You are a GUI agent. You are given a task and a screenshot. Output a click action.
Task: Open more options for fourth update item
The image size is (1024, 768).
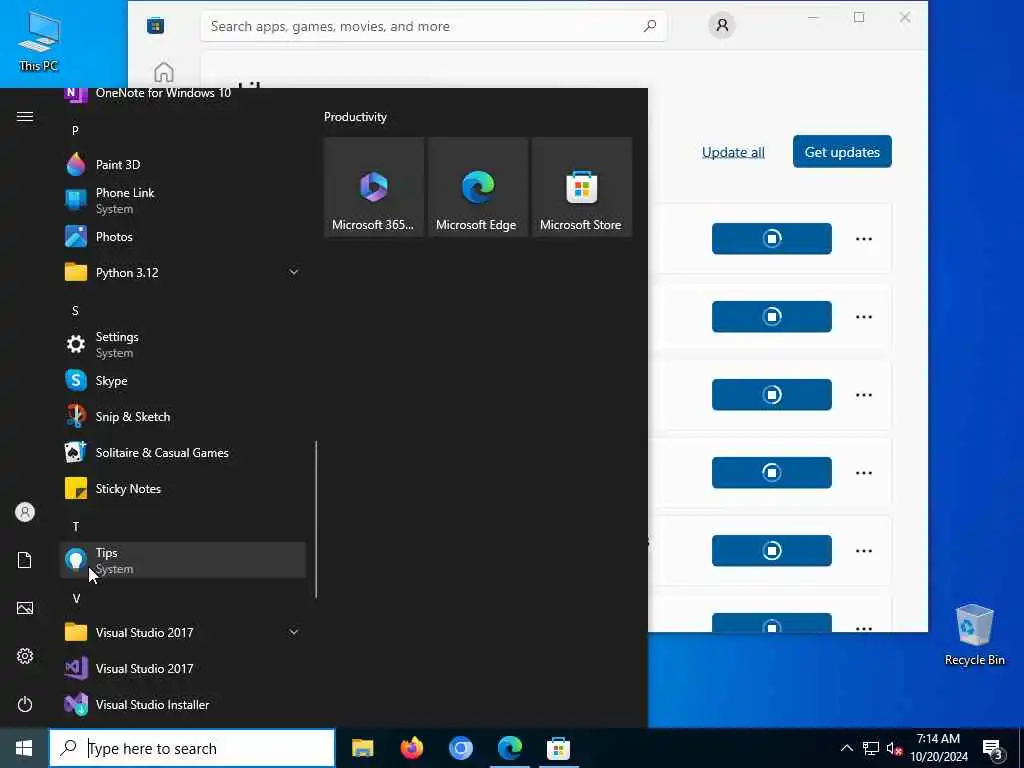863,472
